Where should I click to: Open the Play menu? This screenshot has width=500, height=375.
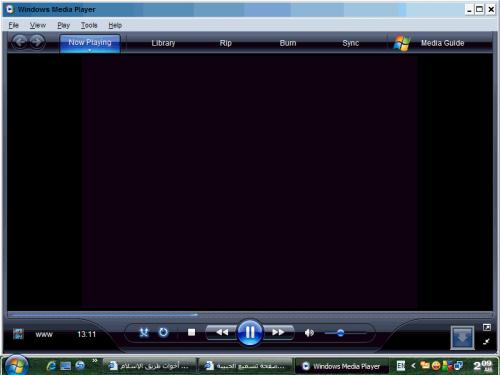pos(63,25)
